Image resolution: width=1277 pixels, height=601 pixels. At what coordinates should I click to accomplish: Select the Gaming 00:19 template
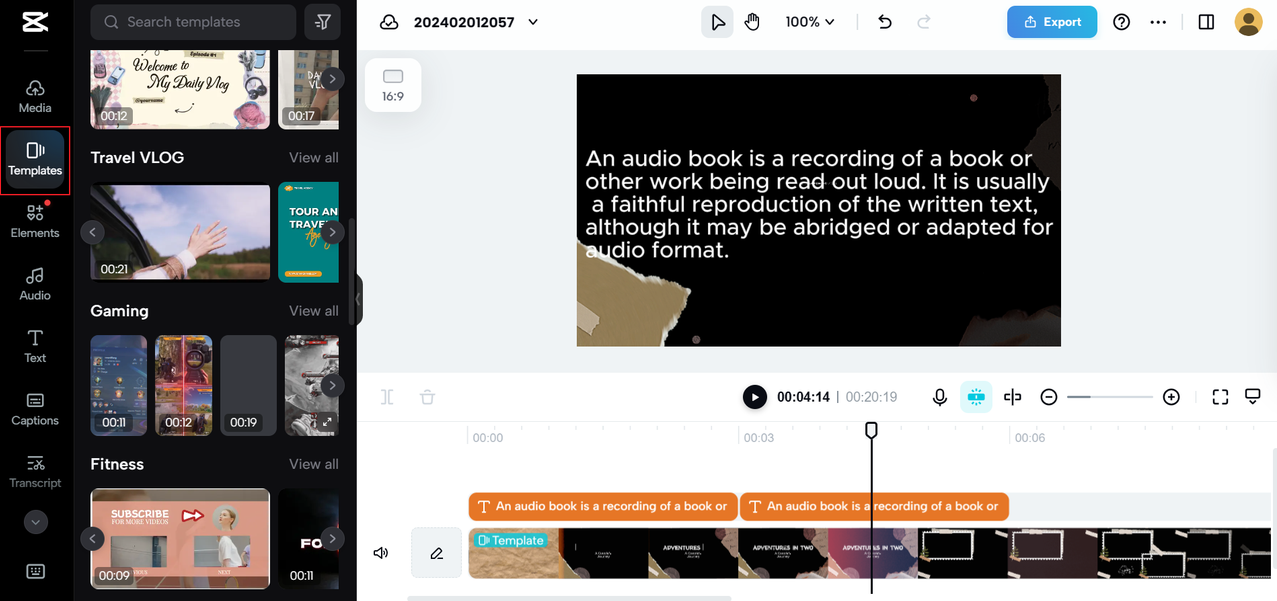[x=248, y=385]
